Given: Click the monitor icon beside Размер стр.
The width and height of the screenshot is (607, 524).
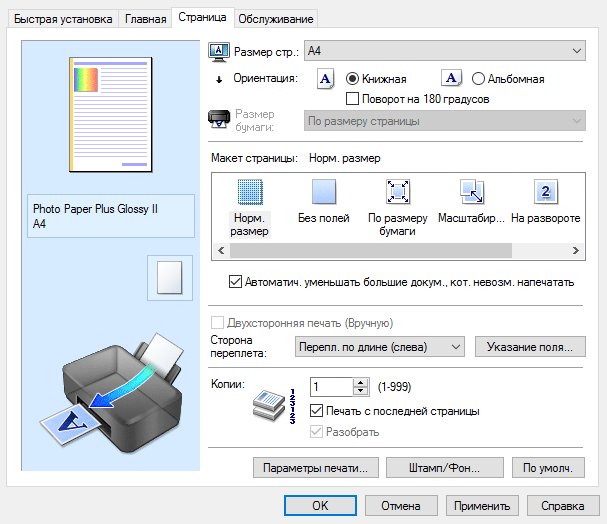Looking at the screenshot, I should pyautogui.click(x=219, y=52).
